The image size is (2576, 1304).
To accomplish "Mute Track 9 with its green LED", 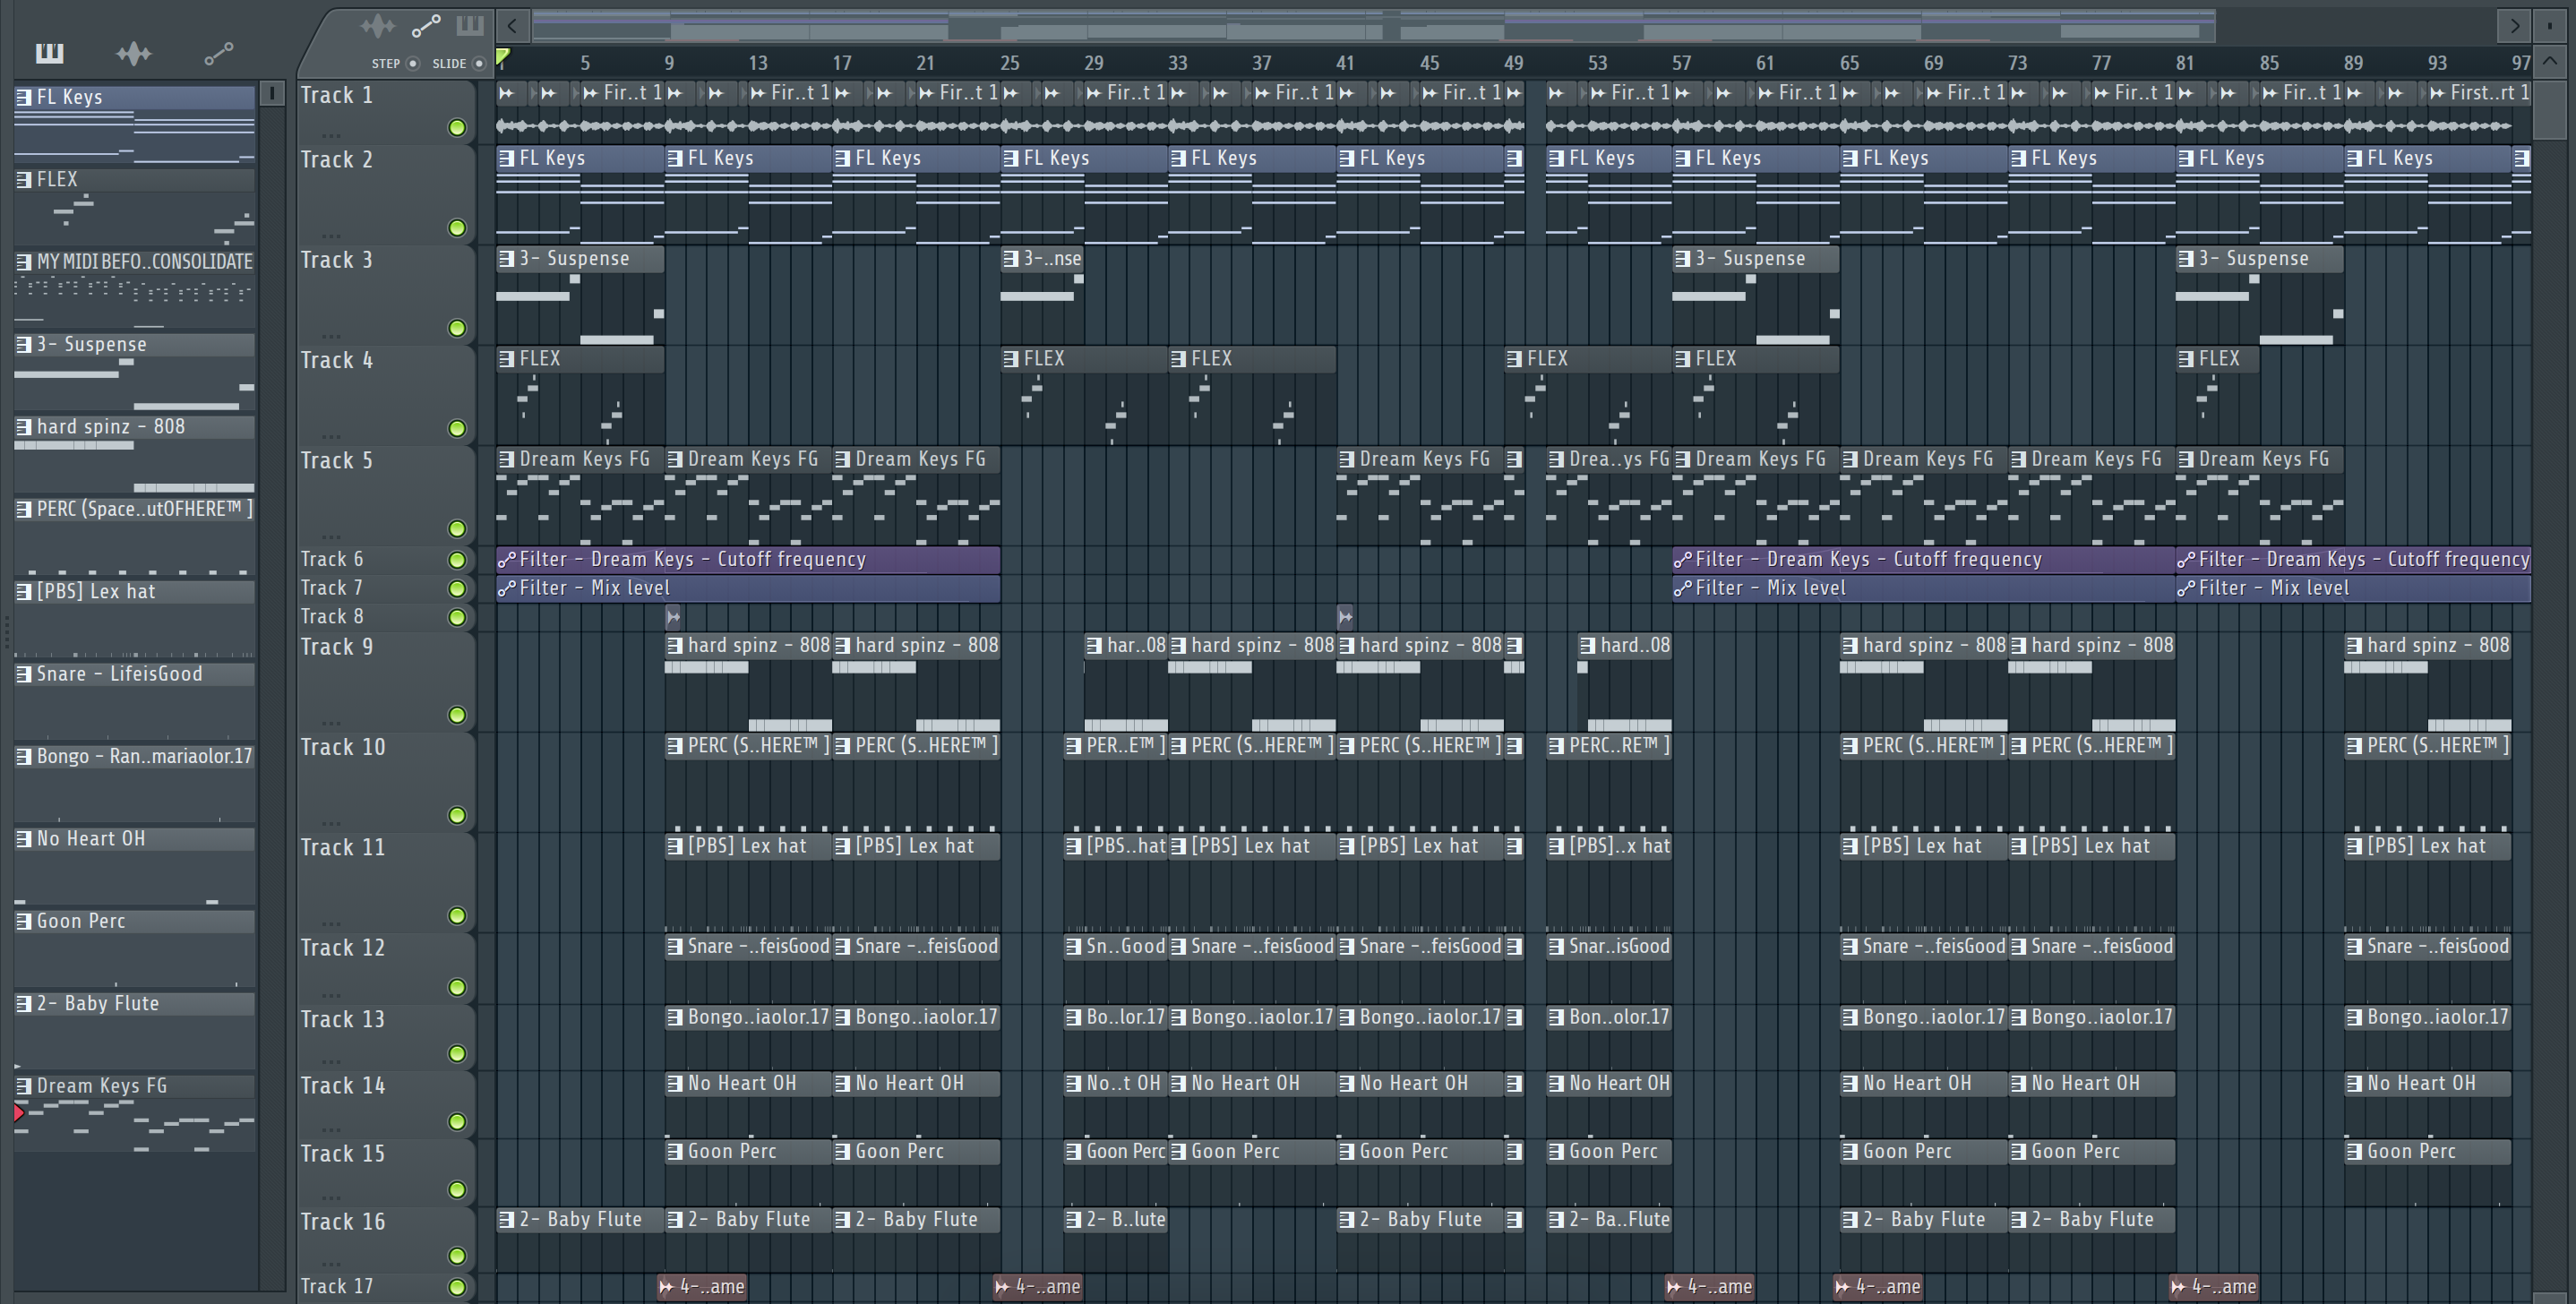I will [x=457, y=715].
